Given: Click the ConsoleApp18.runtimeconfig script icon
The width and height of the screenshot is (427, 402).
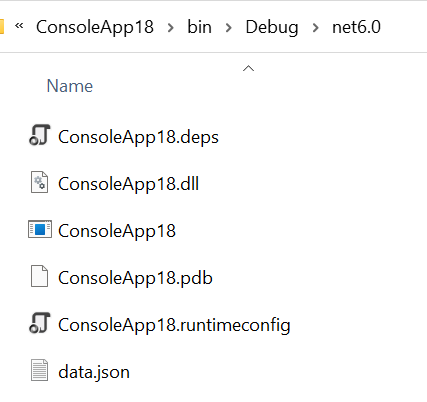Looking at the screenshot, I should point(40,323).
